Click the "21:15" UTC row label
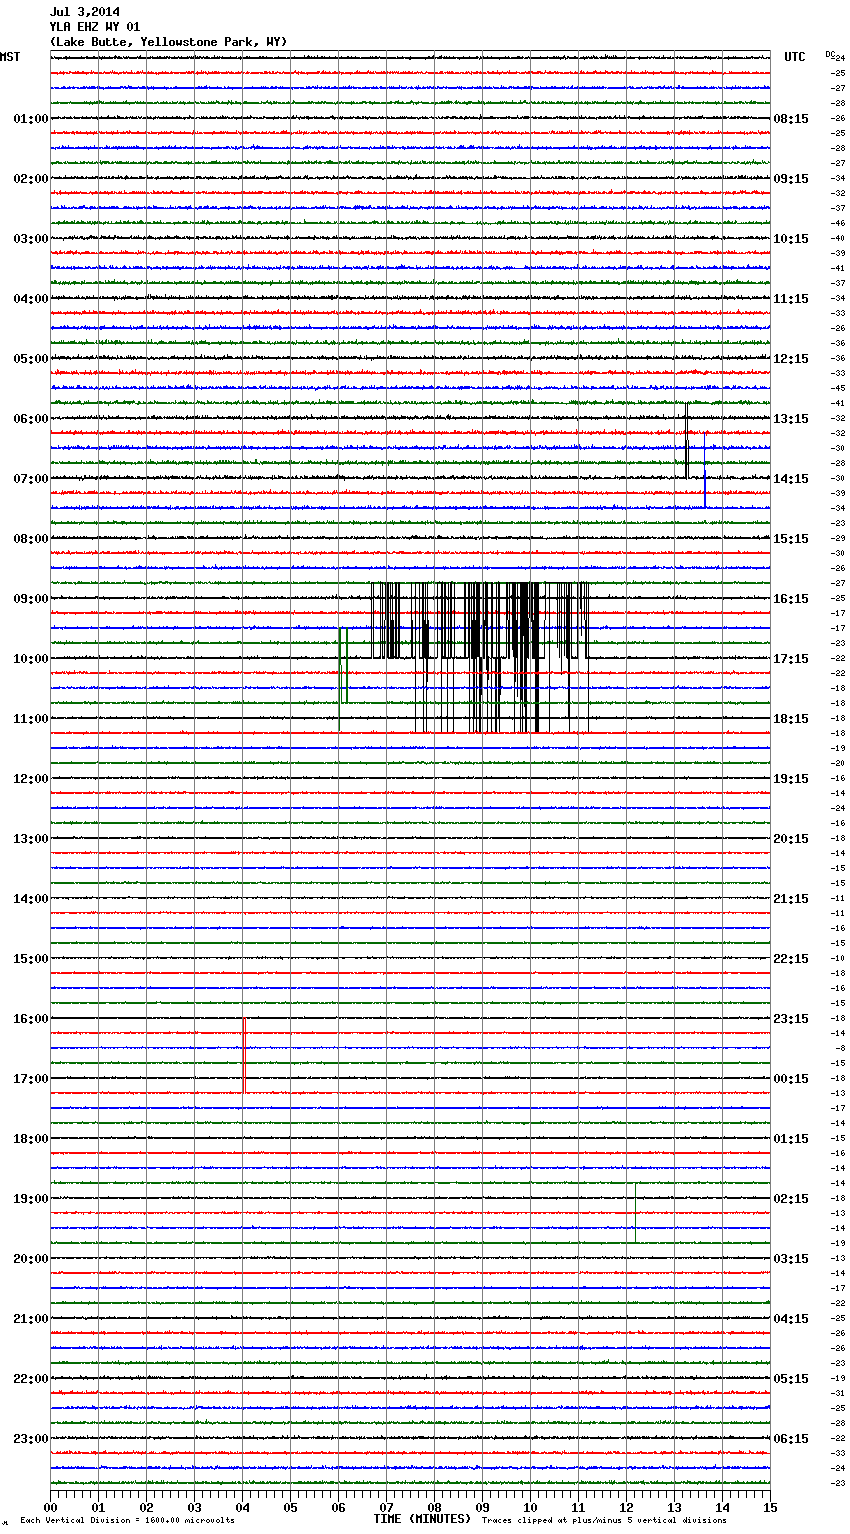This screenshot has width=850, height=1534. tap(791, 899)
